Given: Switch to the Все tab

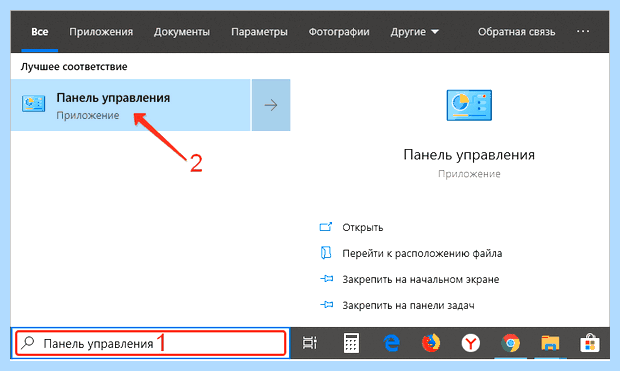Looking at the screenshot, I should pyautogui.click(x=40, y=32).
